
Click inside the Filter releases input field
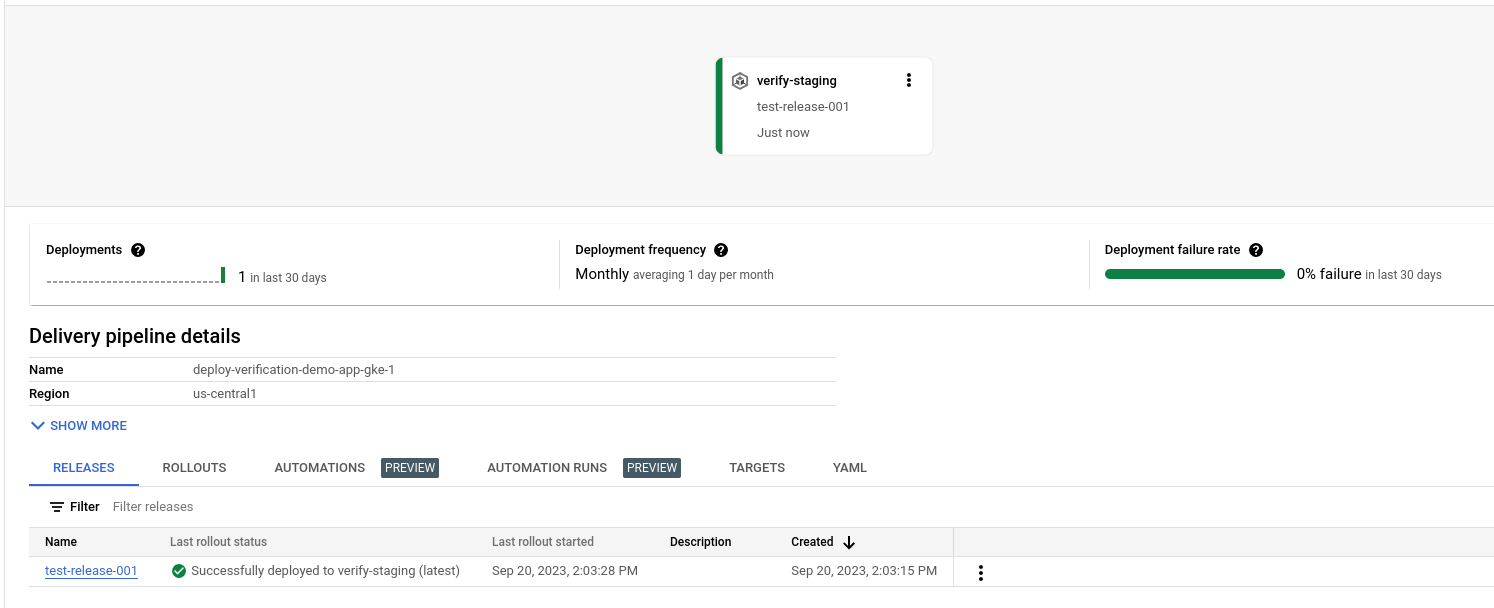(x=200, y=506)
